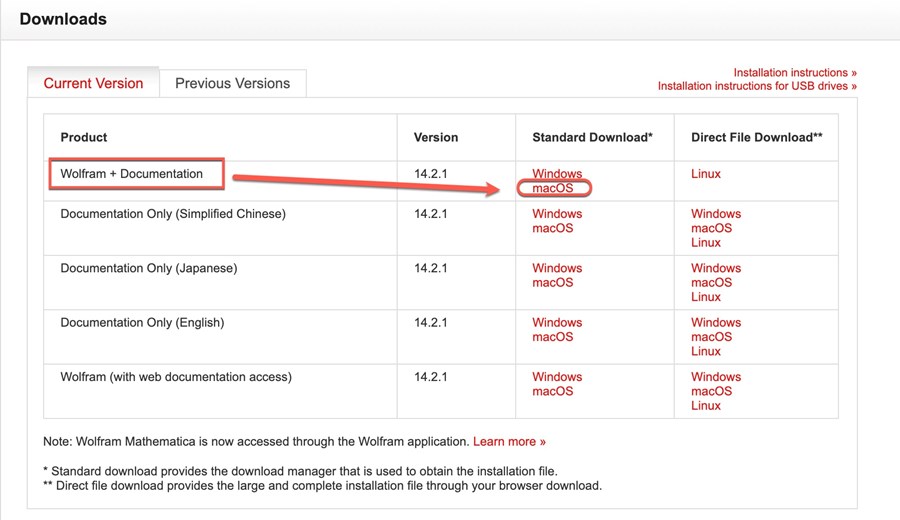Select Documentation Only (English) product text
The width and height of the screenshot is (900, 520).
(142, 322)
